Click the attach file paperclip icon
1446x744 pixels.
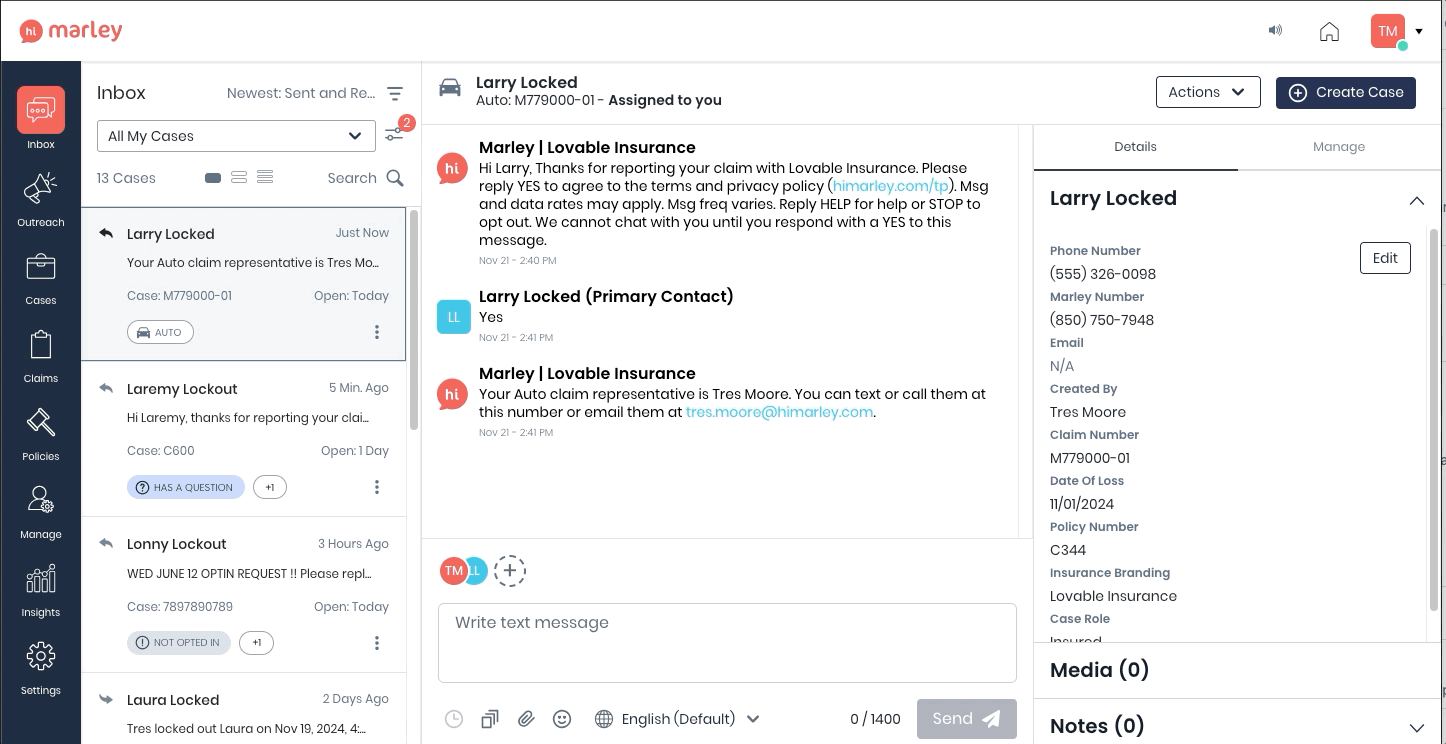[x=526, y=719]
